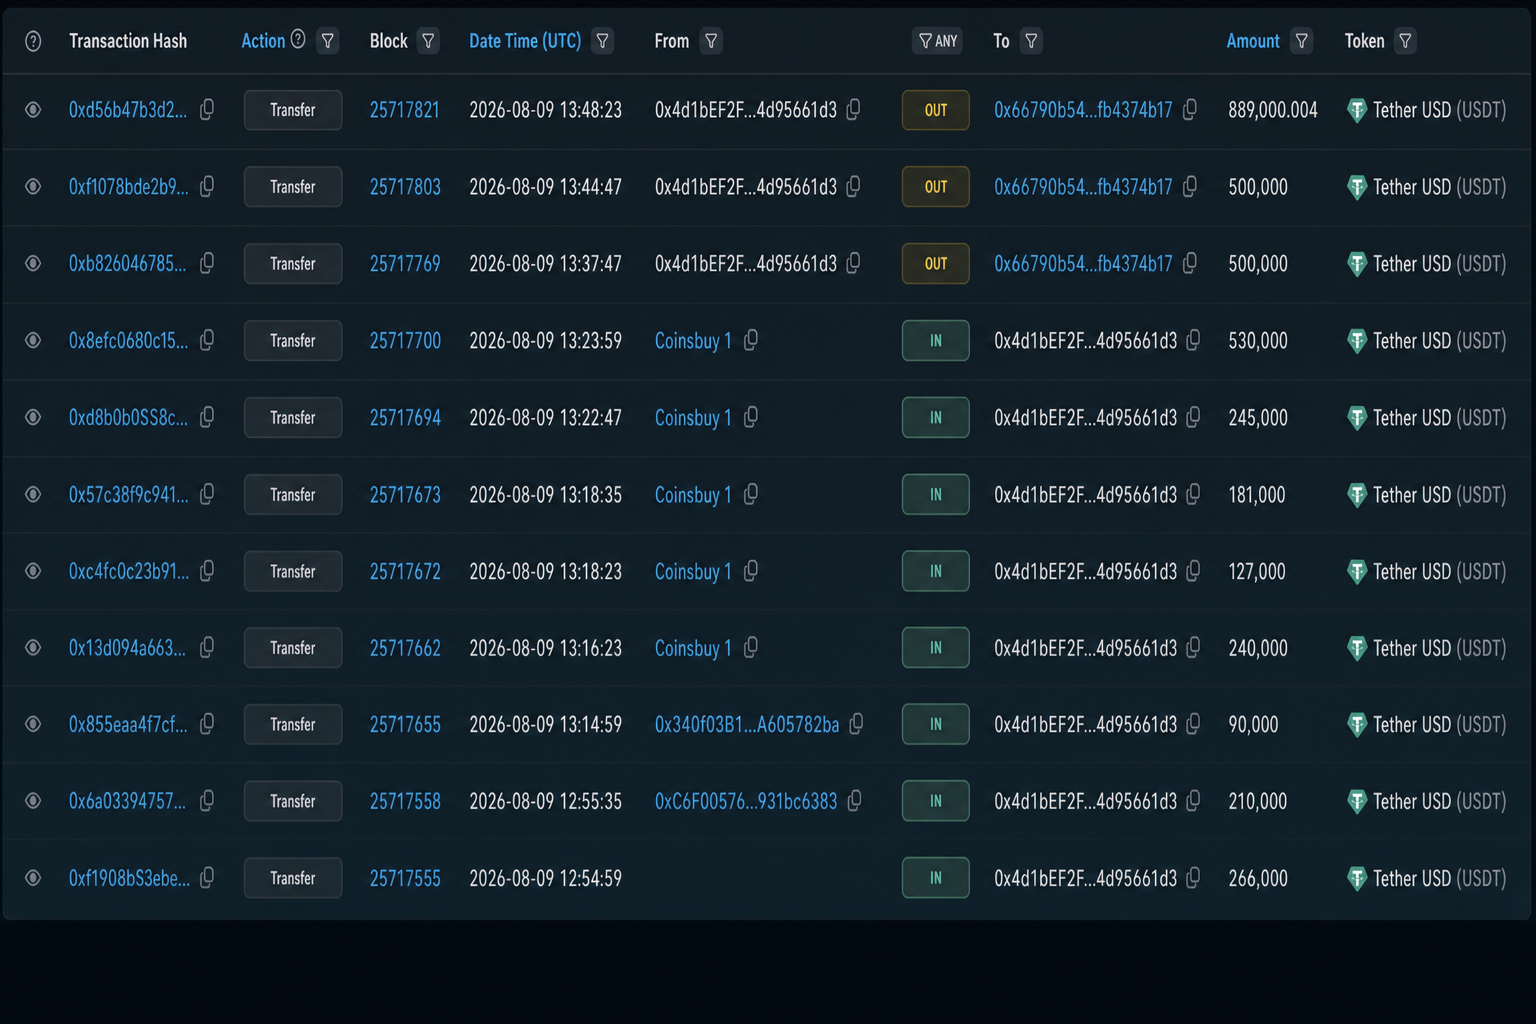The image size is (1536, 1024).
Task: Copy transaction hash 0x57c38f9c941...
Action: click(207, 494)
